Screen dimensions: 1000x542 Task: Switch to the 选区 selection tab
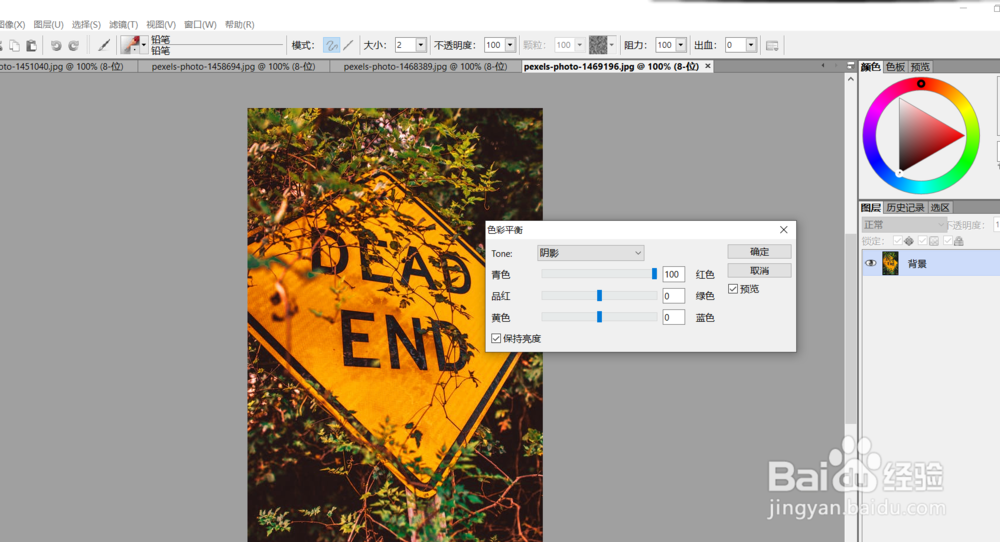[939, 207]
